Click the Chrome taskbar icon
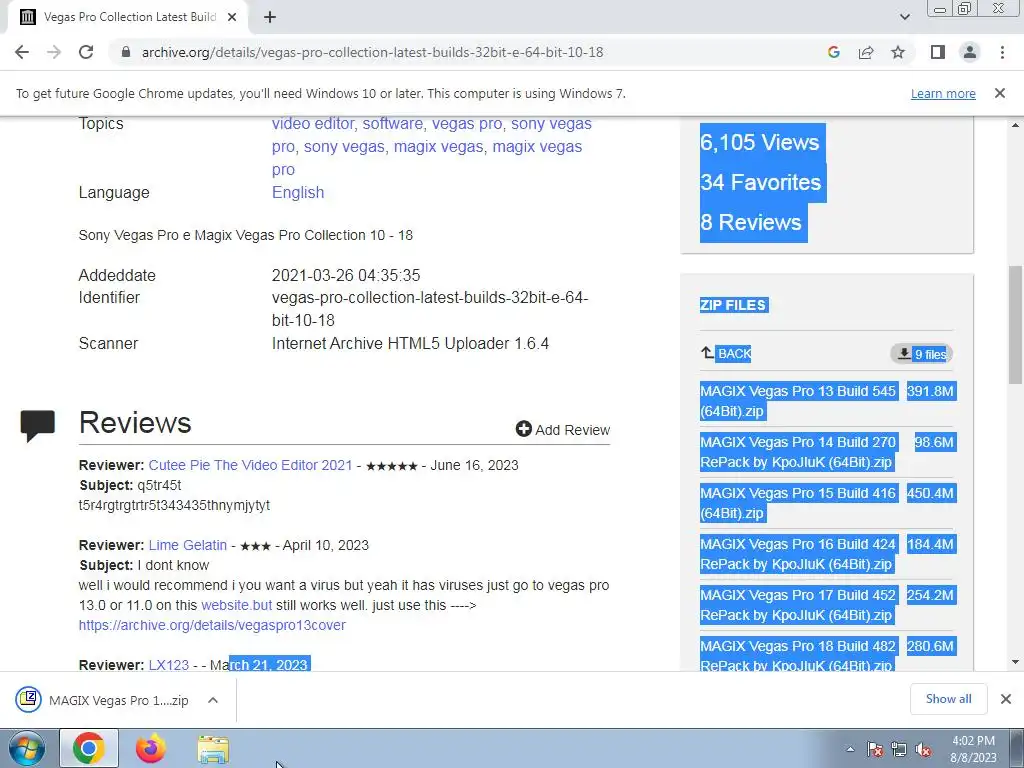 89,749
